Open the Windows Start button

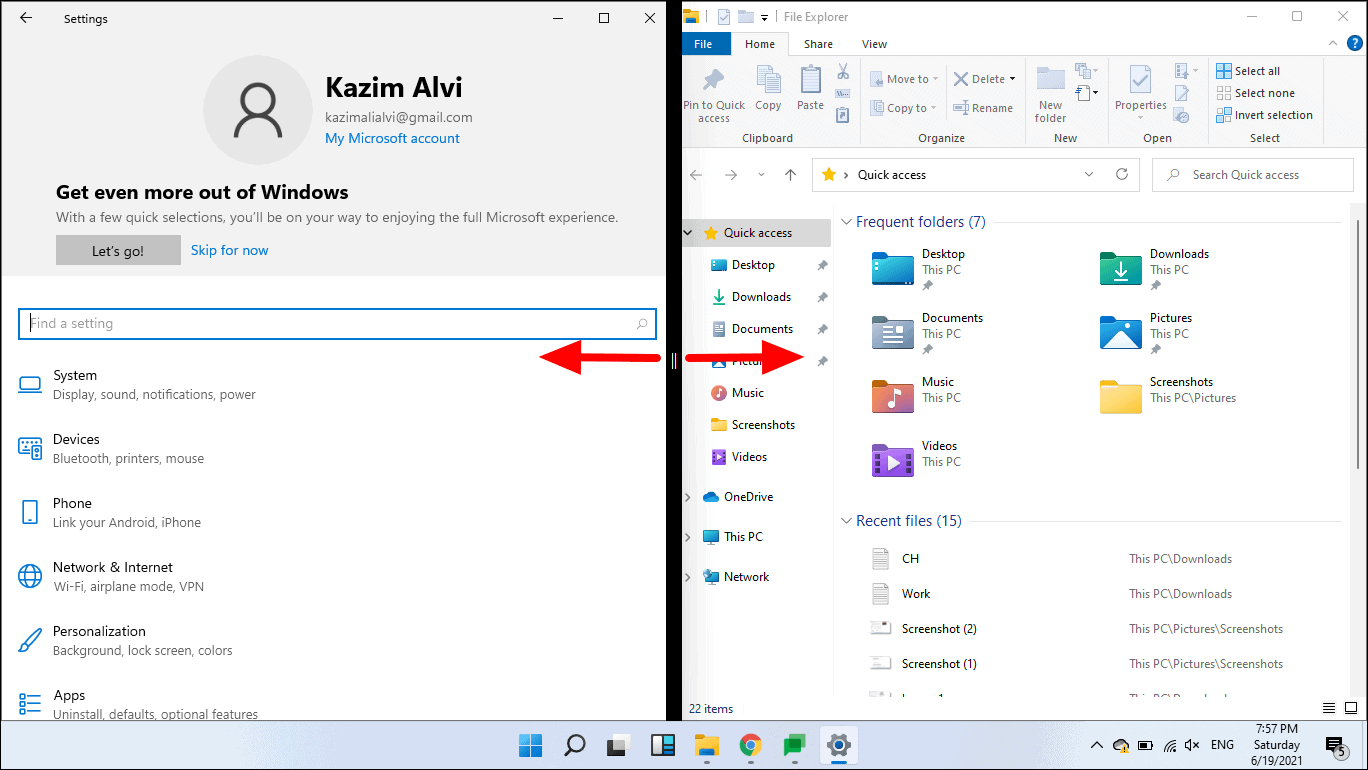pos(530,745)
